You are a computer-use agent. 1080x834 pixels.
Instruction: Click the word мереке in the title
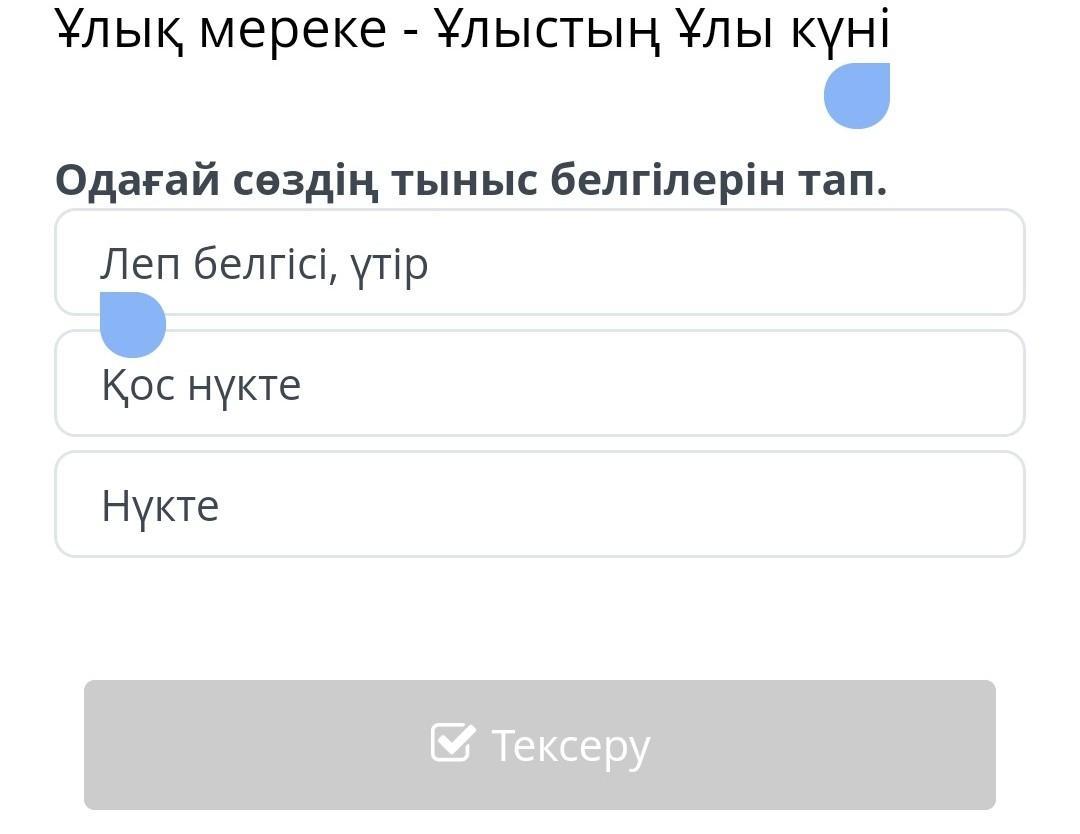(293, 32)
